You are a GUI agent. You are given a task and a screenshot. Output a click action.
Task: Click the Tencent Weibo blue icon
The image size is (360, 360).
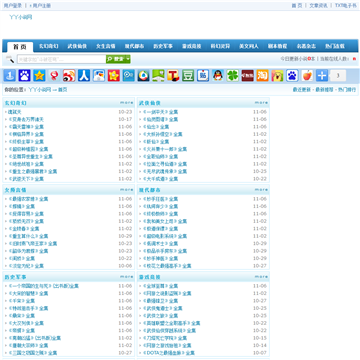tap(129, 76)
